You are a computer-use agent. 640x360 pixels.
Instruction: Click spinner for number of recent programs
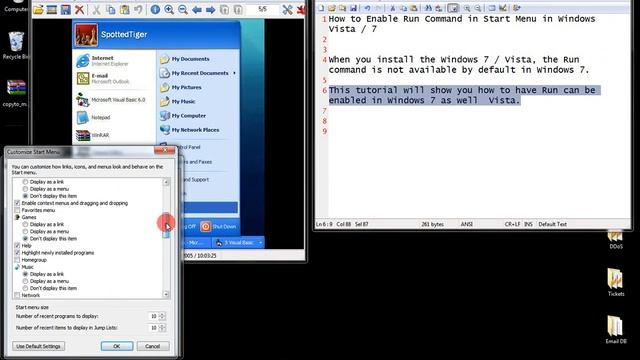(162, 316)
